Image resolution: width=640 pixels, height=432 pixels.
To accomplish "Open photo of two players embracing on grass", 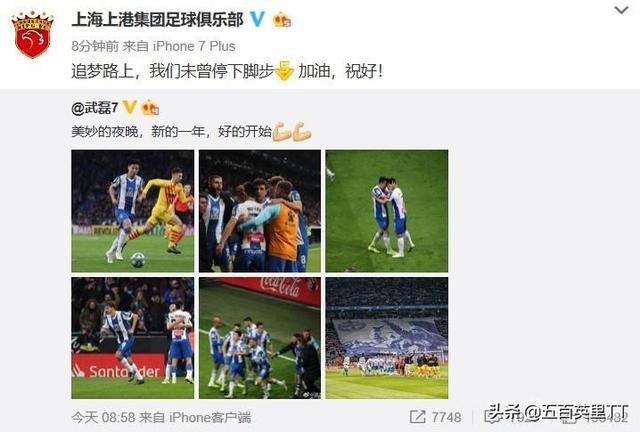I will point(387,211).
